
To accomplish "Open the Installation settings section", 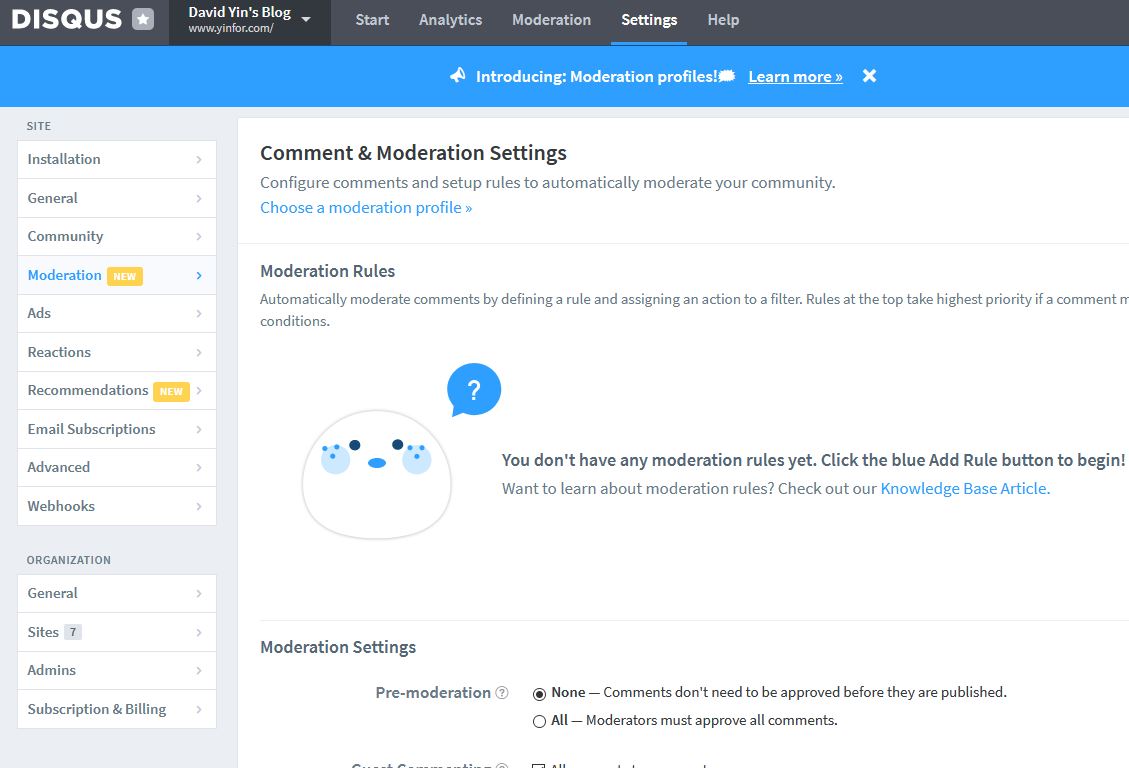I will pos(116,159).
